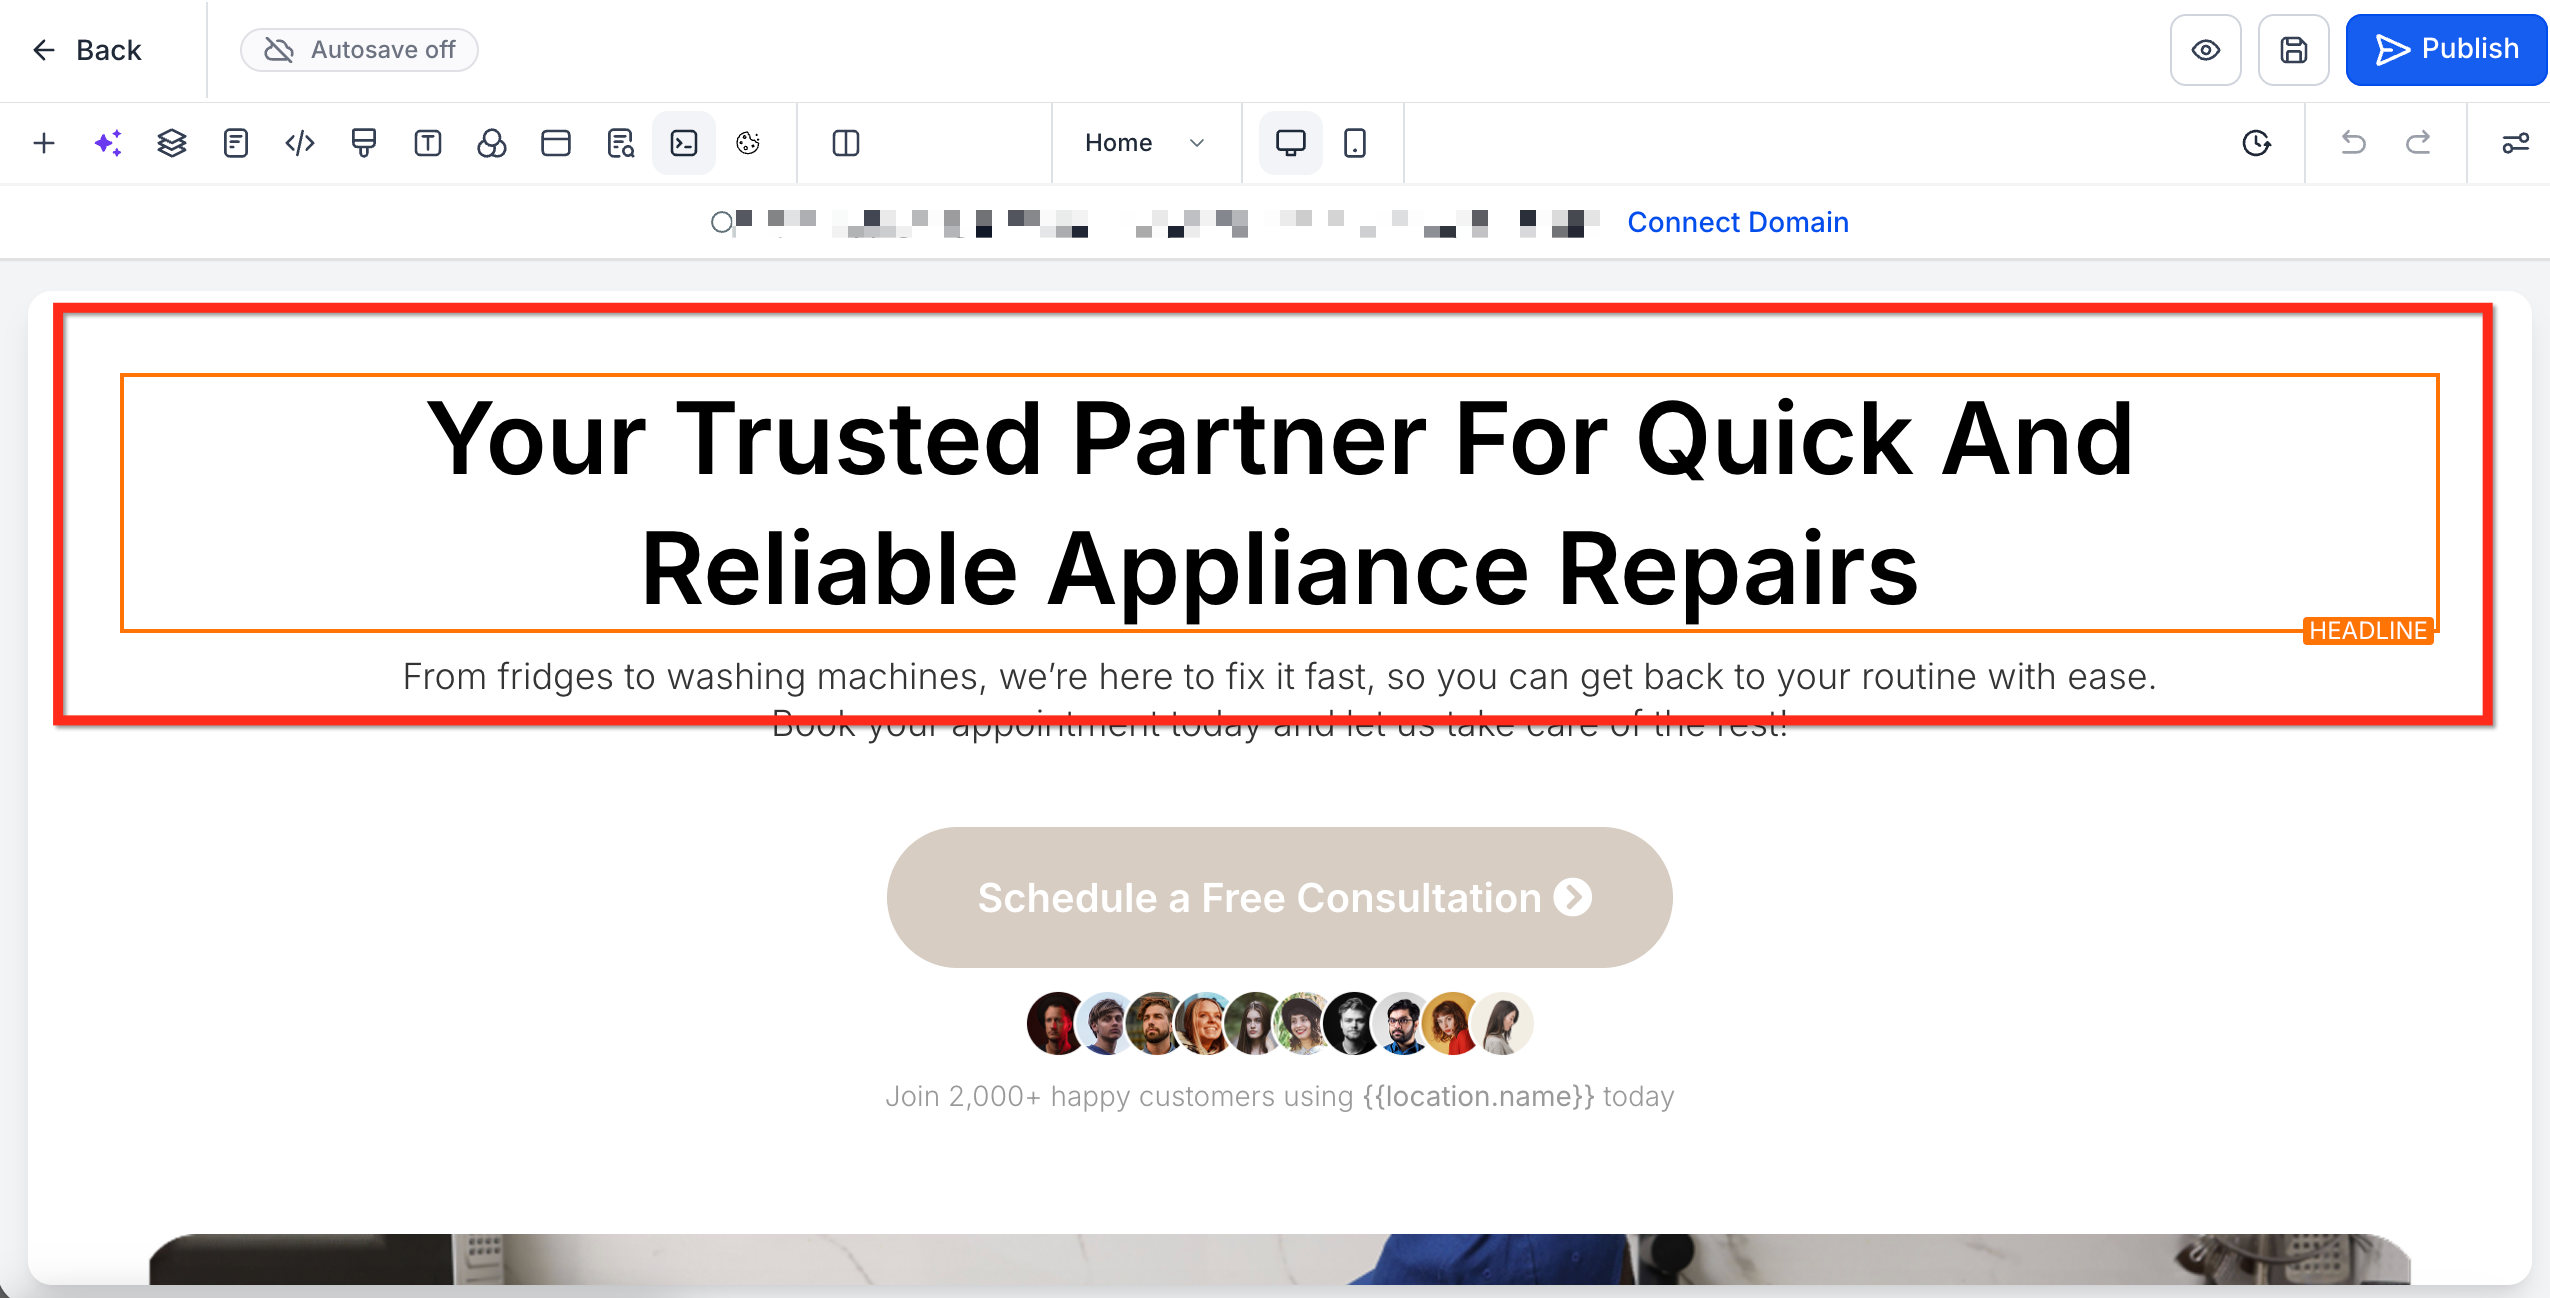
Task: Click the Schedule a Free Consultation button
Action: pyautogui.click(x=1279, y=897)
